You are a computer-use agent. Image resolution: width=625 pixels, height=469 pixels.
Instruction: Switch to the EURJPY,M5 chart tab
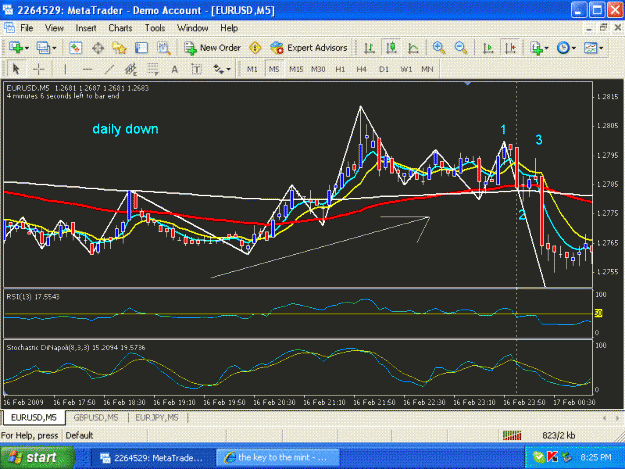157,418
